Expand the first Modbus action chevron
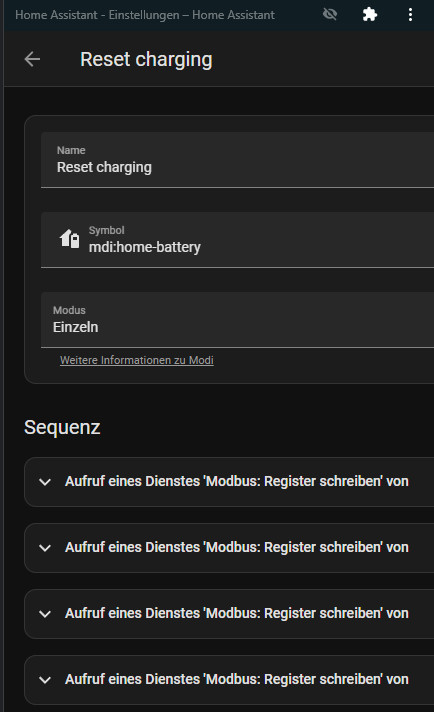The width and height of the screenshot is (434, 712). click(x=45, y=482)
